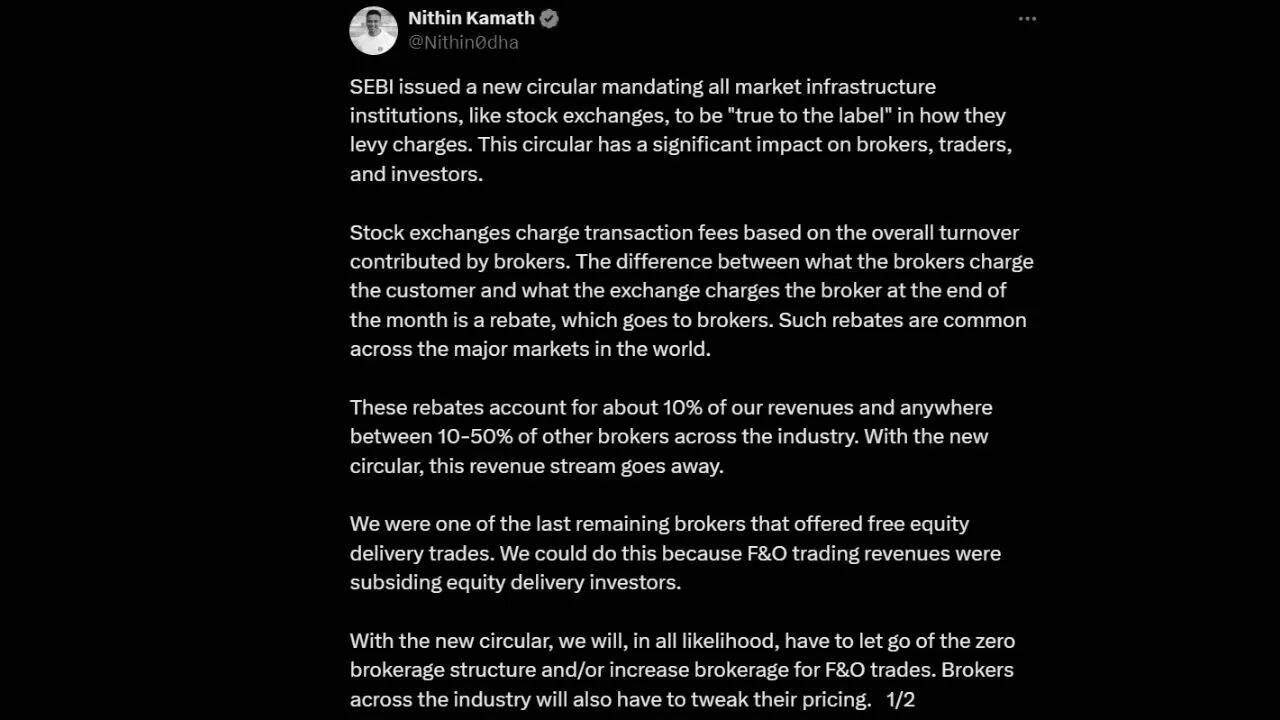Viewport: 1280px width, 720px height.
Task: Click the paragraph starting 'With the new circular, we will'
Action: tap(680, 669)
